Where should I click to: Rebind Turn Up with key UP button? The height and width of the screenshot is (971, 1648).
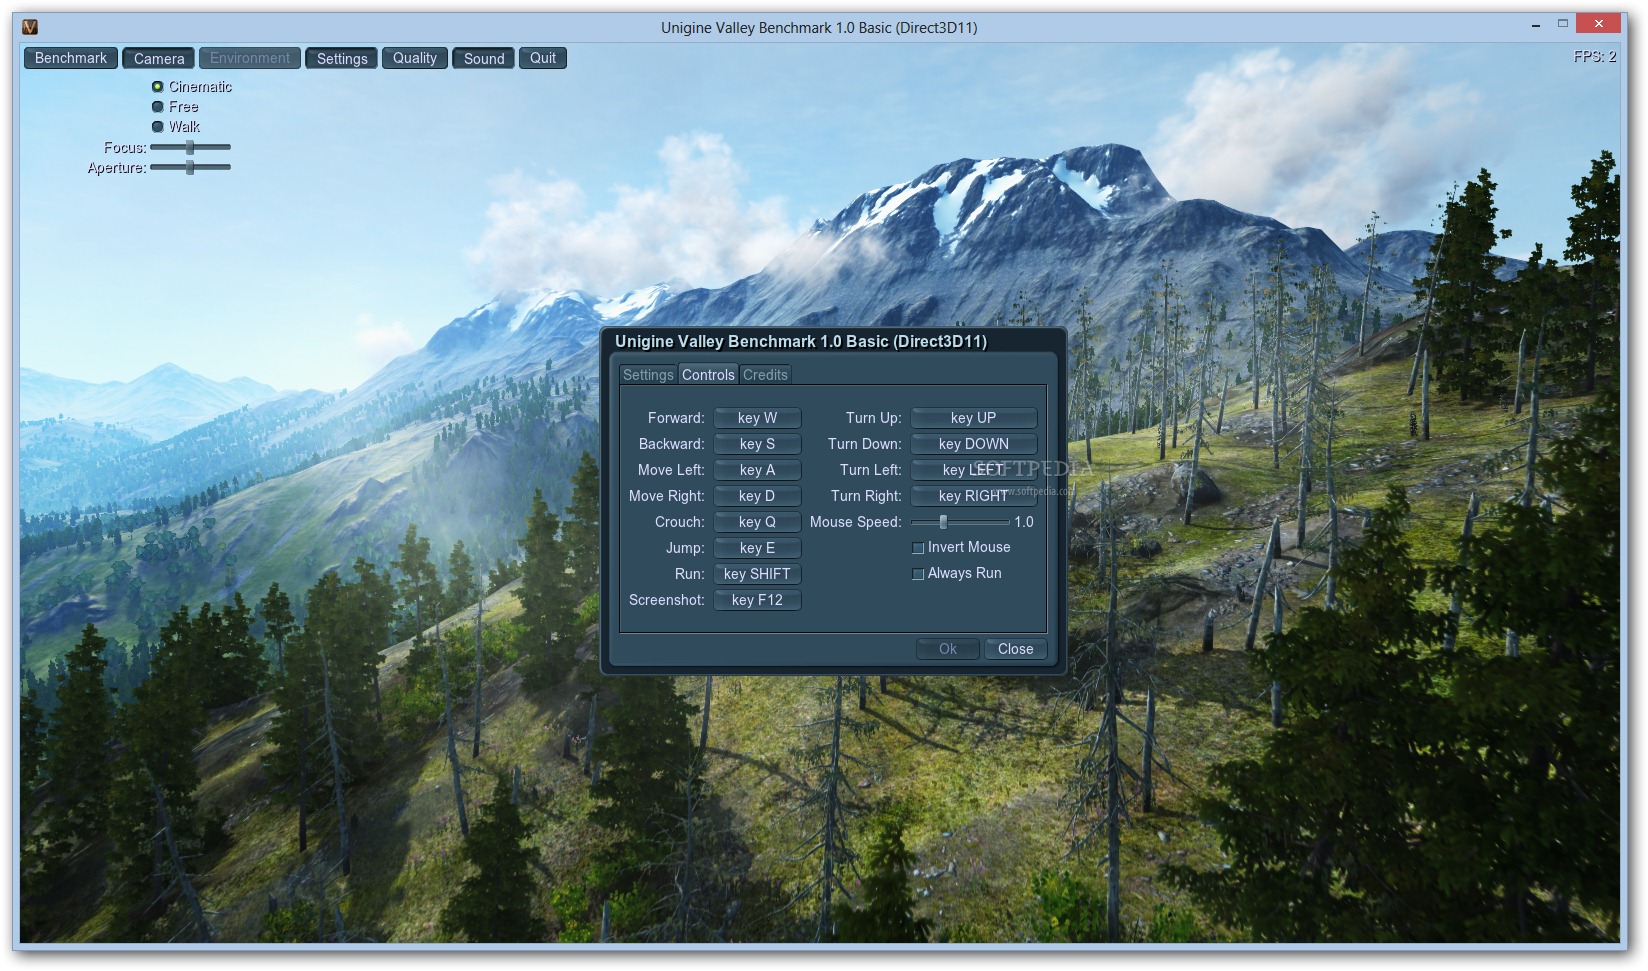pos(973,418)
